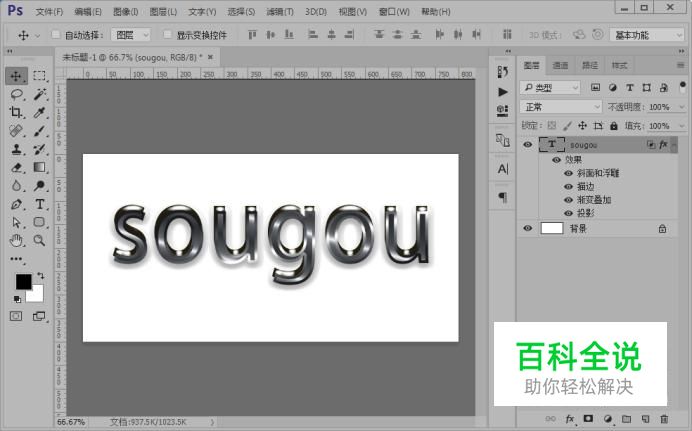
Task: Hide the sougou text layer
Action: [527, 145]
